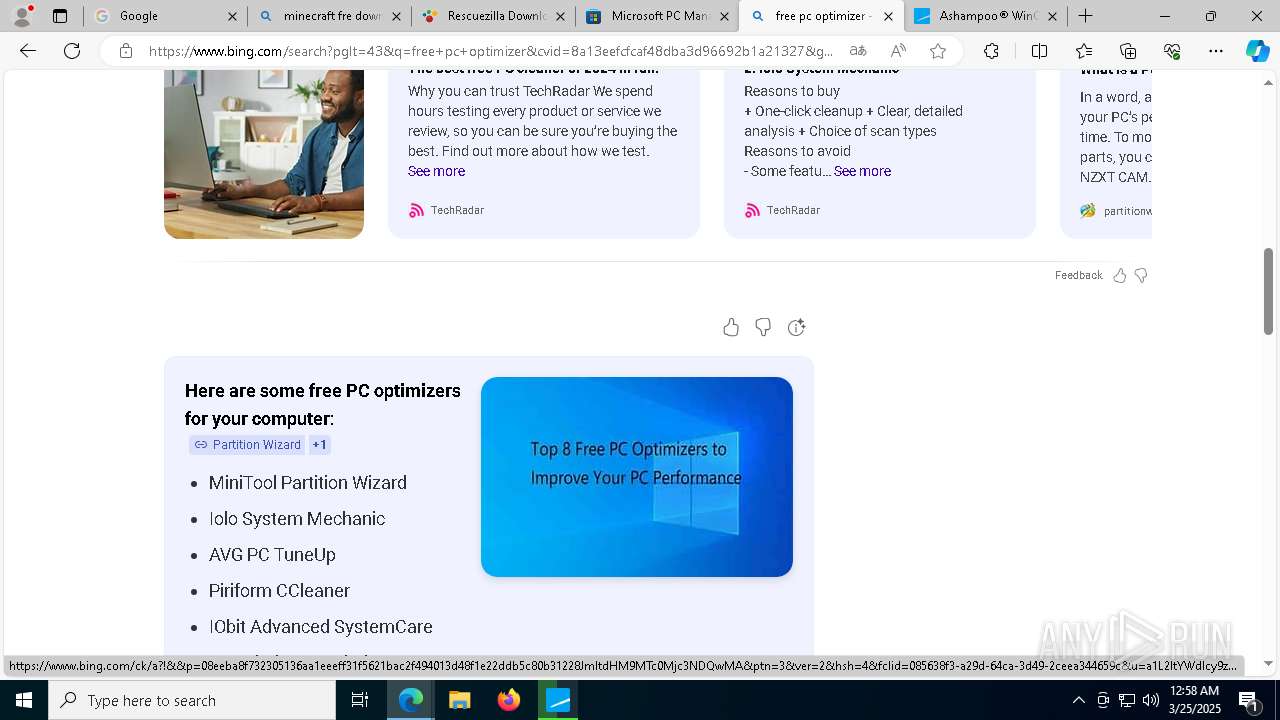Open the taskbar clock and date
Viewport: 1280px width, 720px height.
(1194, 700)
